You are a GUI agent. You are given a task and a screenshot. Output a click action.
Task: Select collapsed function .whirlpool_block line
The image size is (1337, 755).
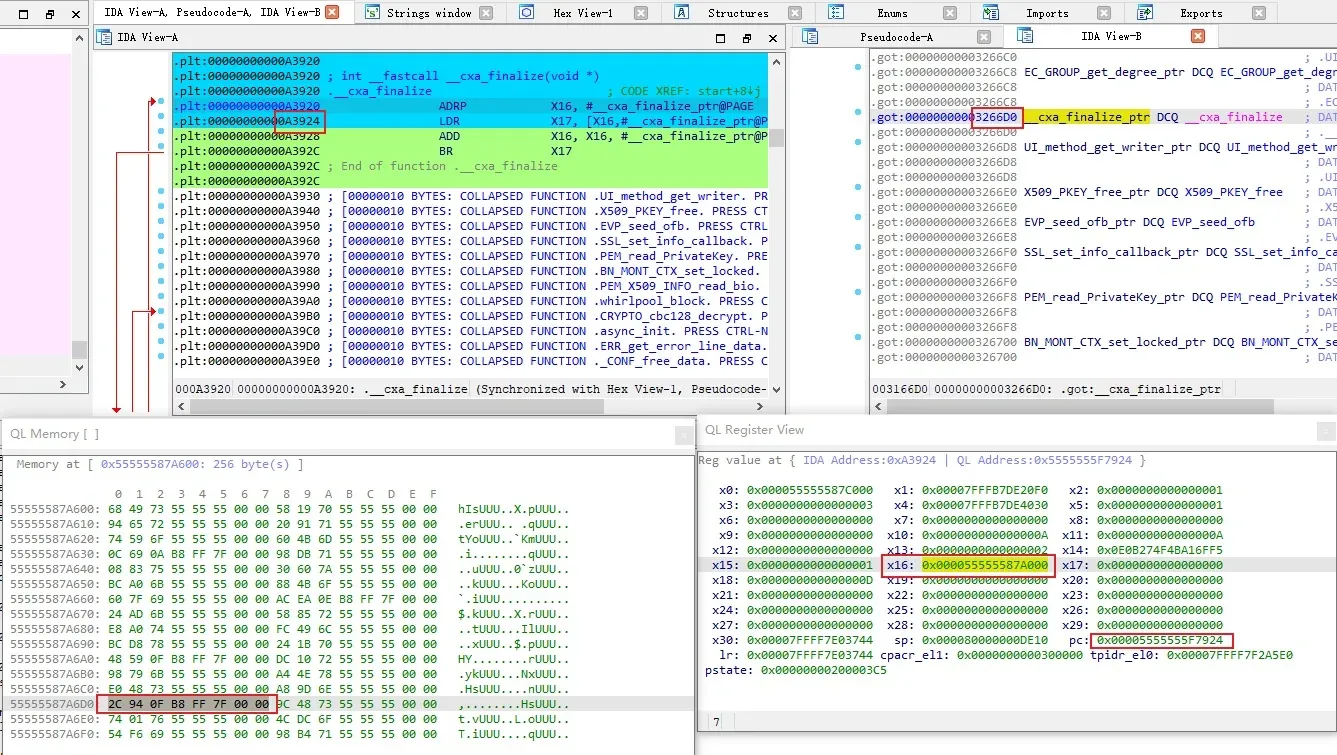[471, 301]
